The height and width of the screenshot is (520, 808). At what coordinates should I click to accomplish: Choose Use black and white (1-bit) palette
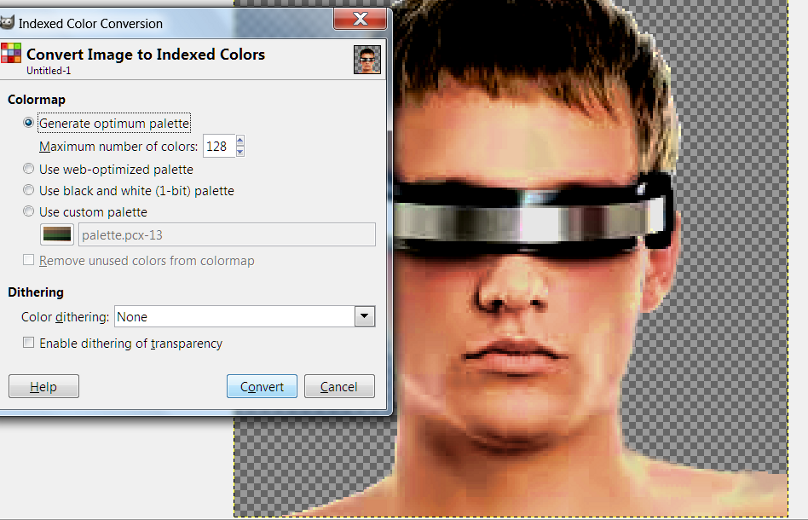click(29, 190)
